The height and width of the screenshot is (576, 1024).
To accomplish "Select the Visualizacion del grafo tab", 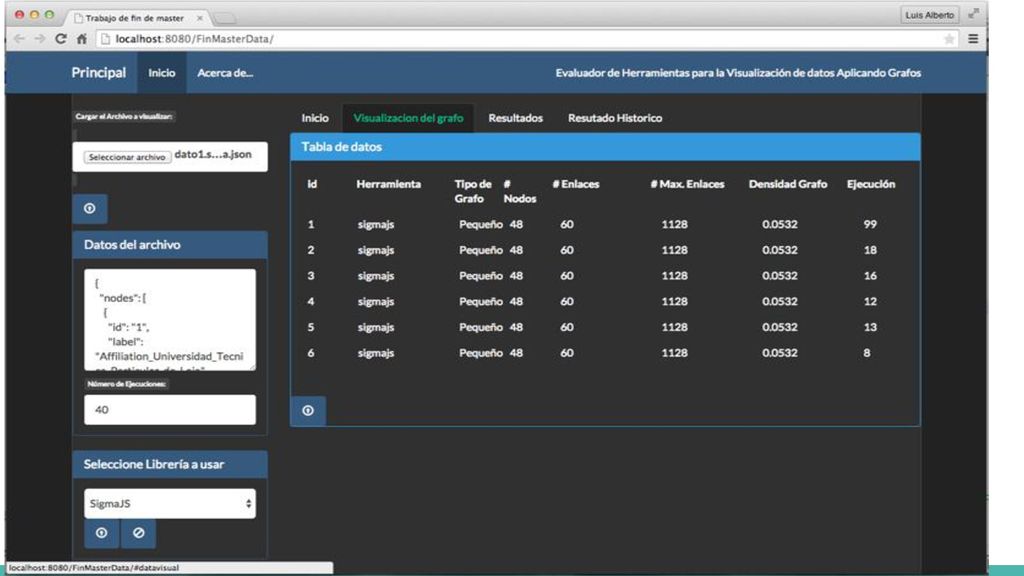I will pos(408,118).
